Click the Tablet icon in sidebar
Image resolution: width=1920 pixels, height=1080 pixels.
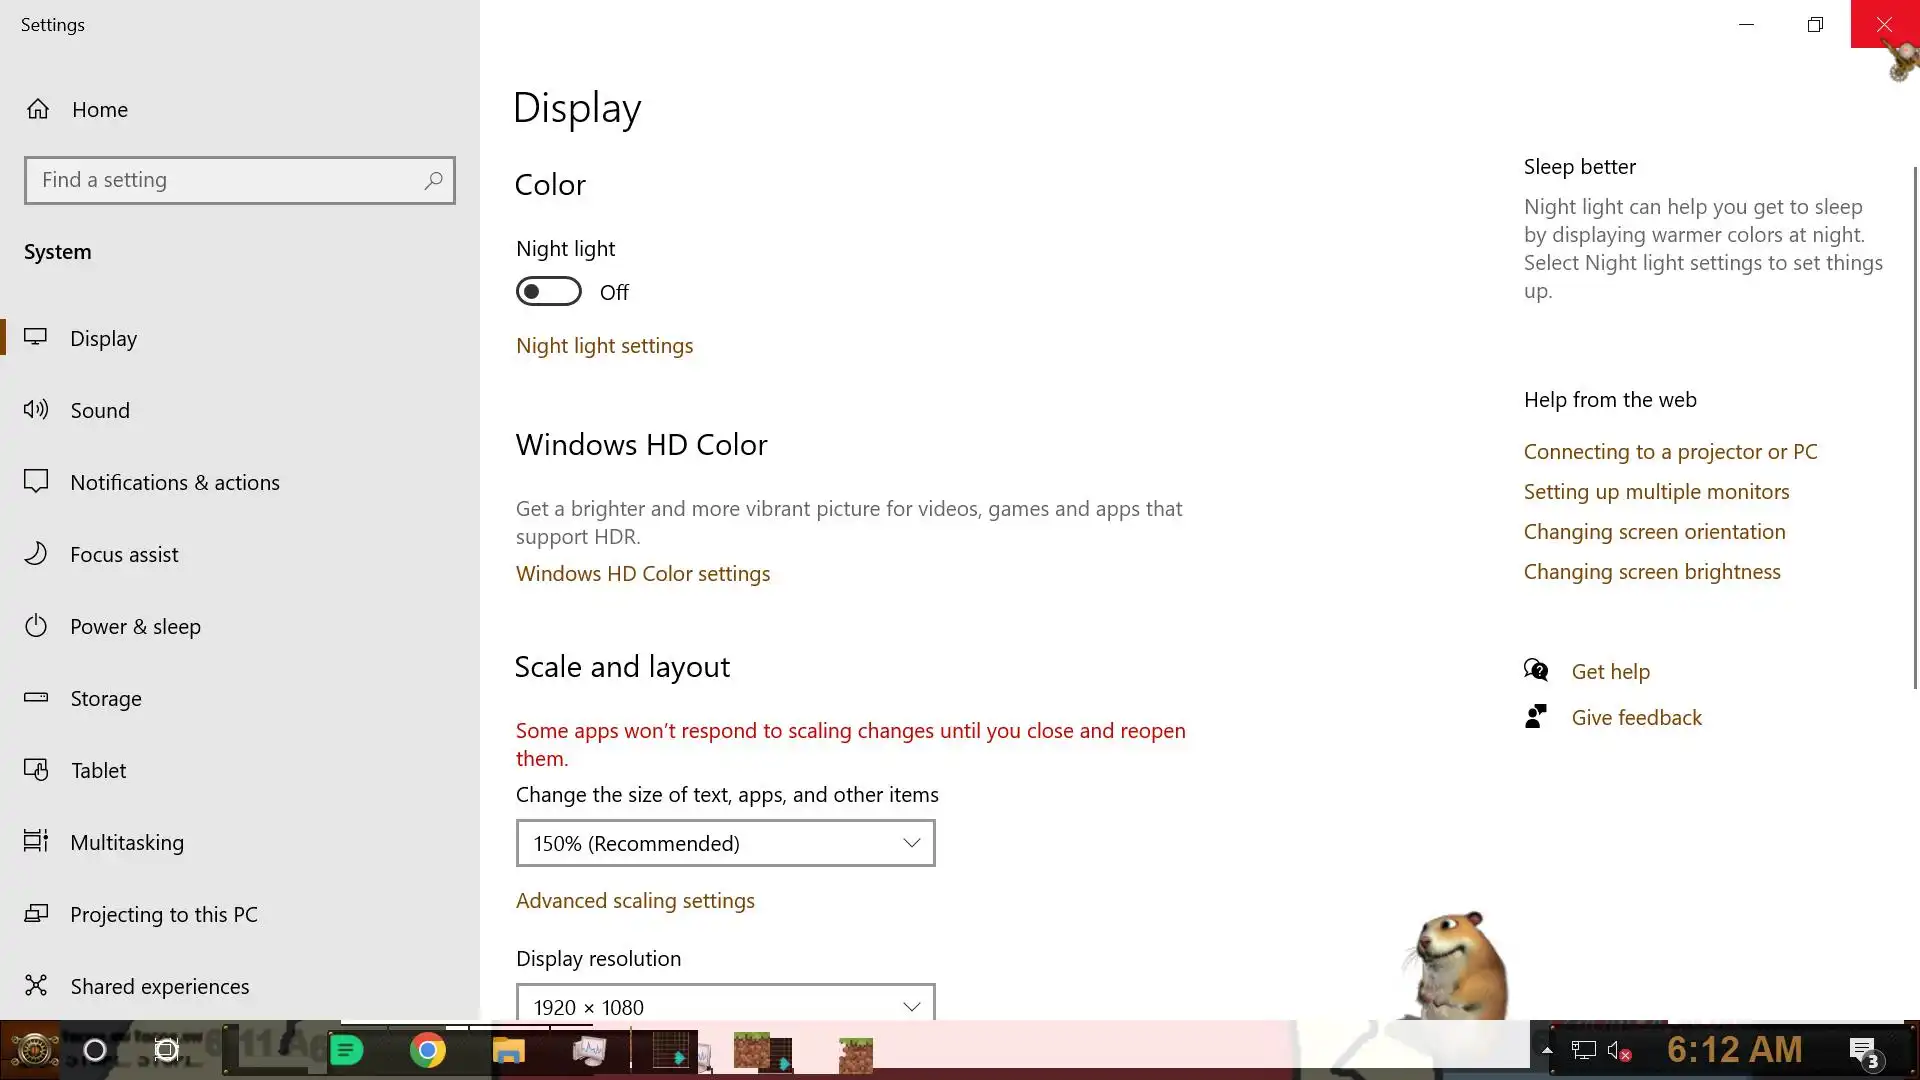point(36,770)
